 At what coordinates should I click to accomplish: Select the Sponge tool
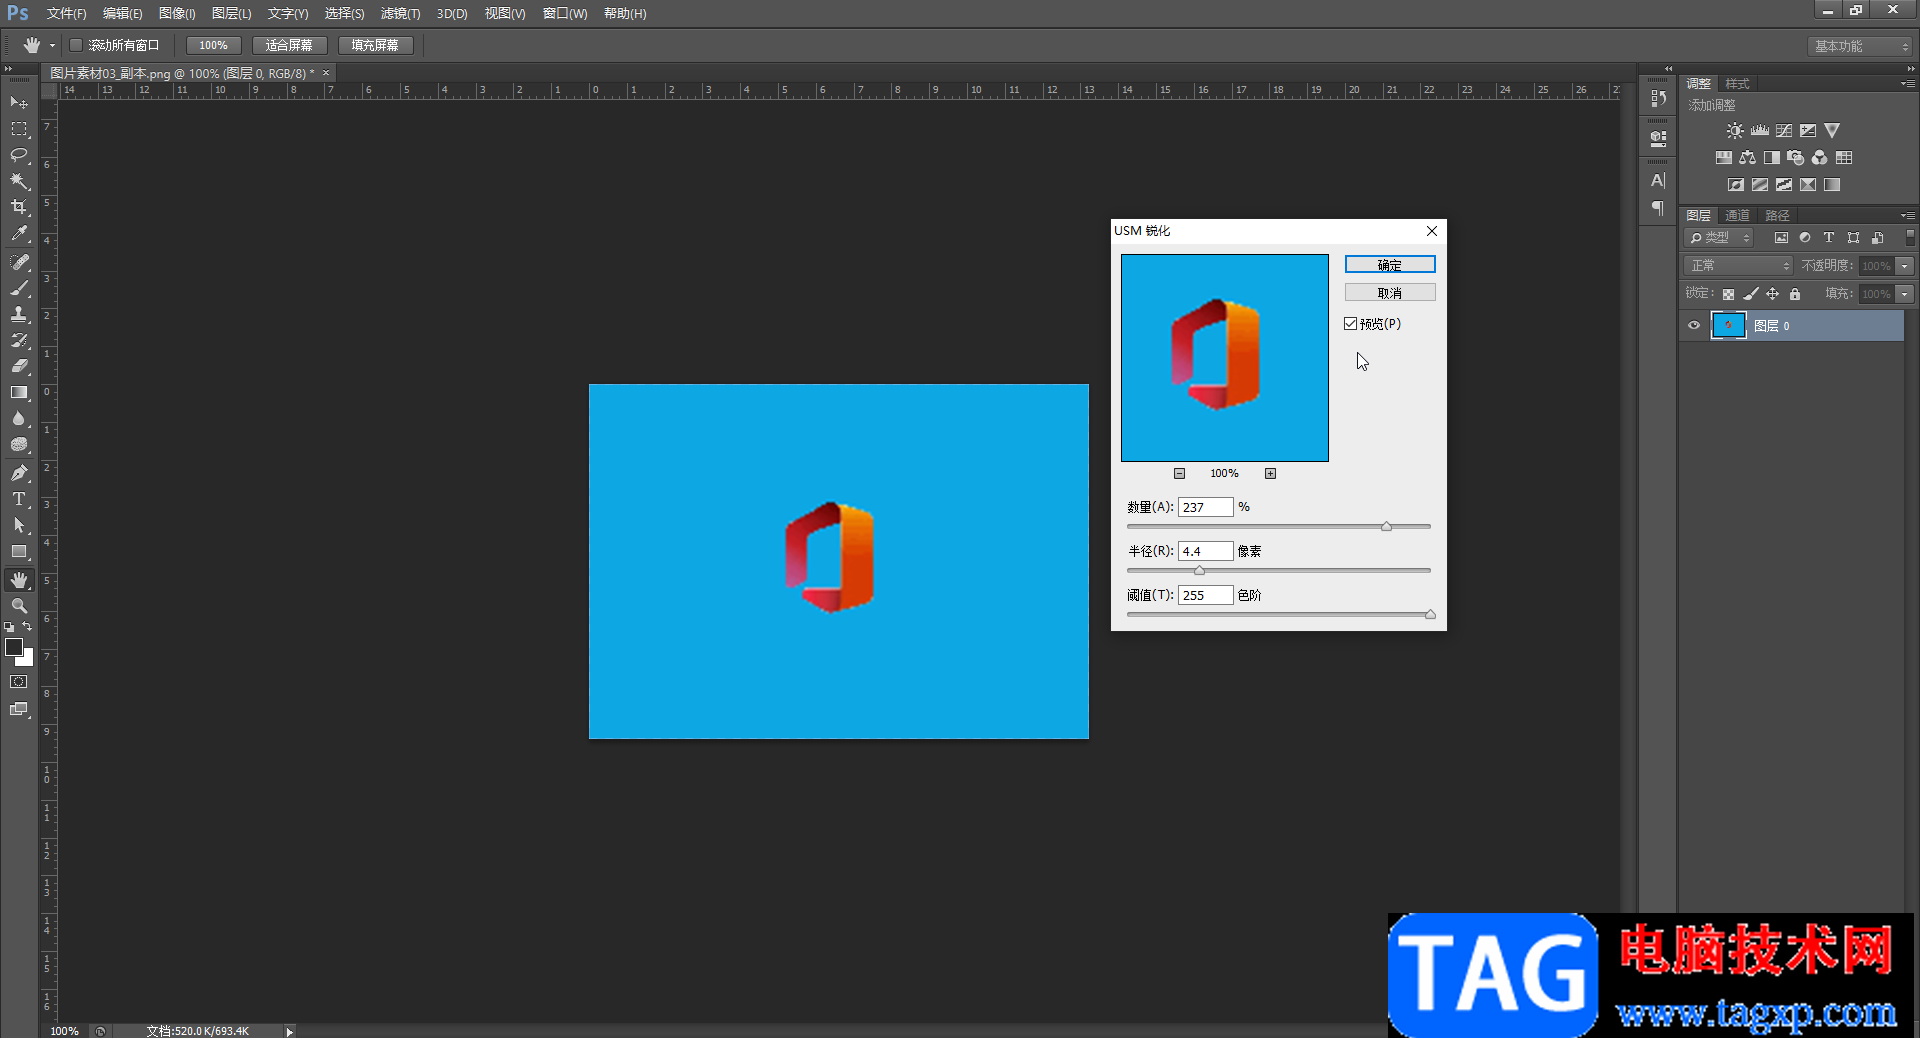pyautogui.click(x=19, y=444)
